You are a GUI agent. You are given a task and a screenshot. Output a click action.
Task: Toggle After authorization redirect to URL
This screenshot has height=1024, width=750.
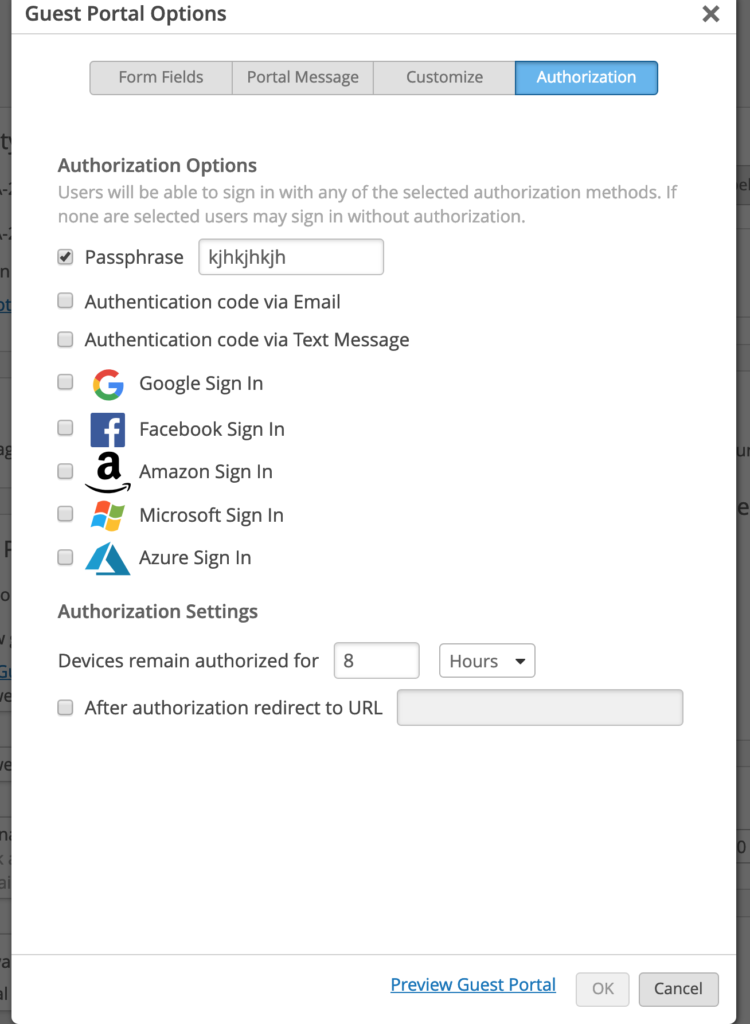65,707
